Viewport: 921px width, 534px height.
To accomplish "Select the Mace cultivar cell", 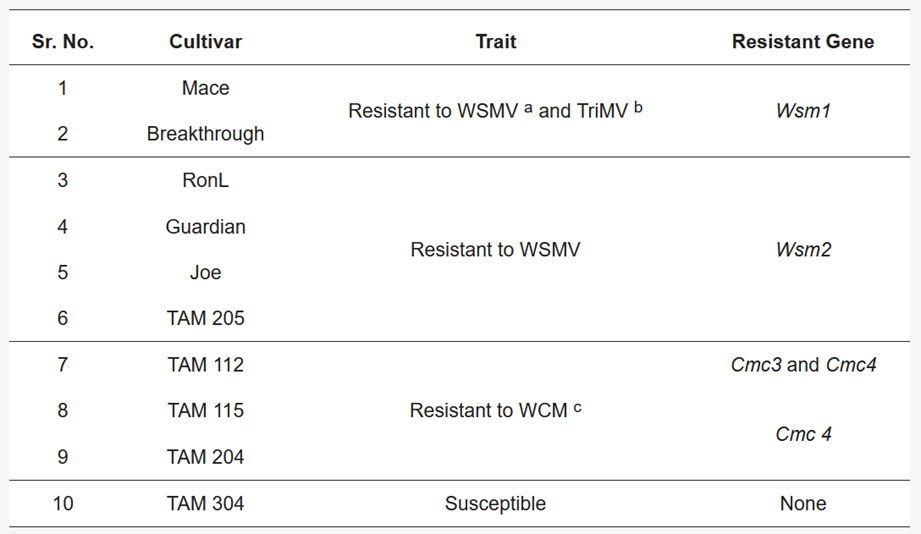I will (x=205, y=88).
